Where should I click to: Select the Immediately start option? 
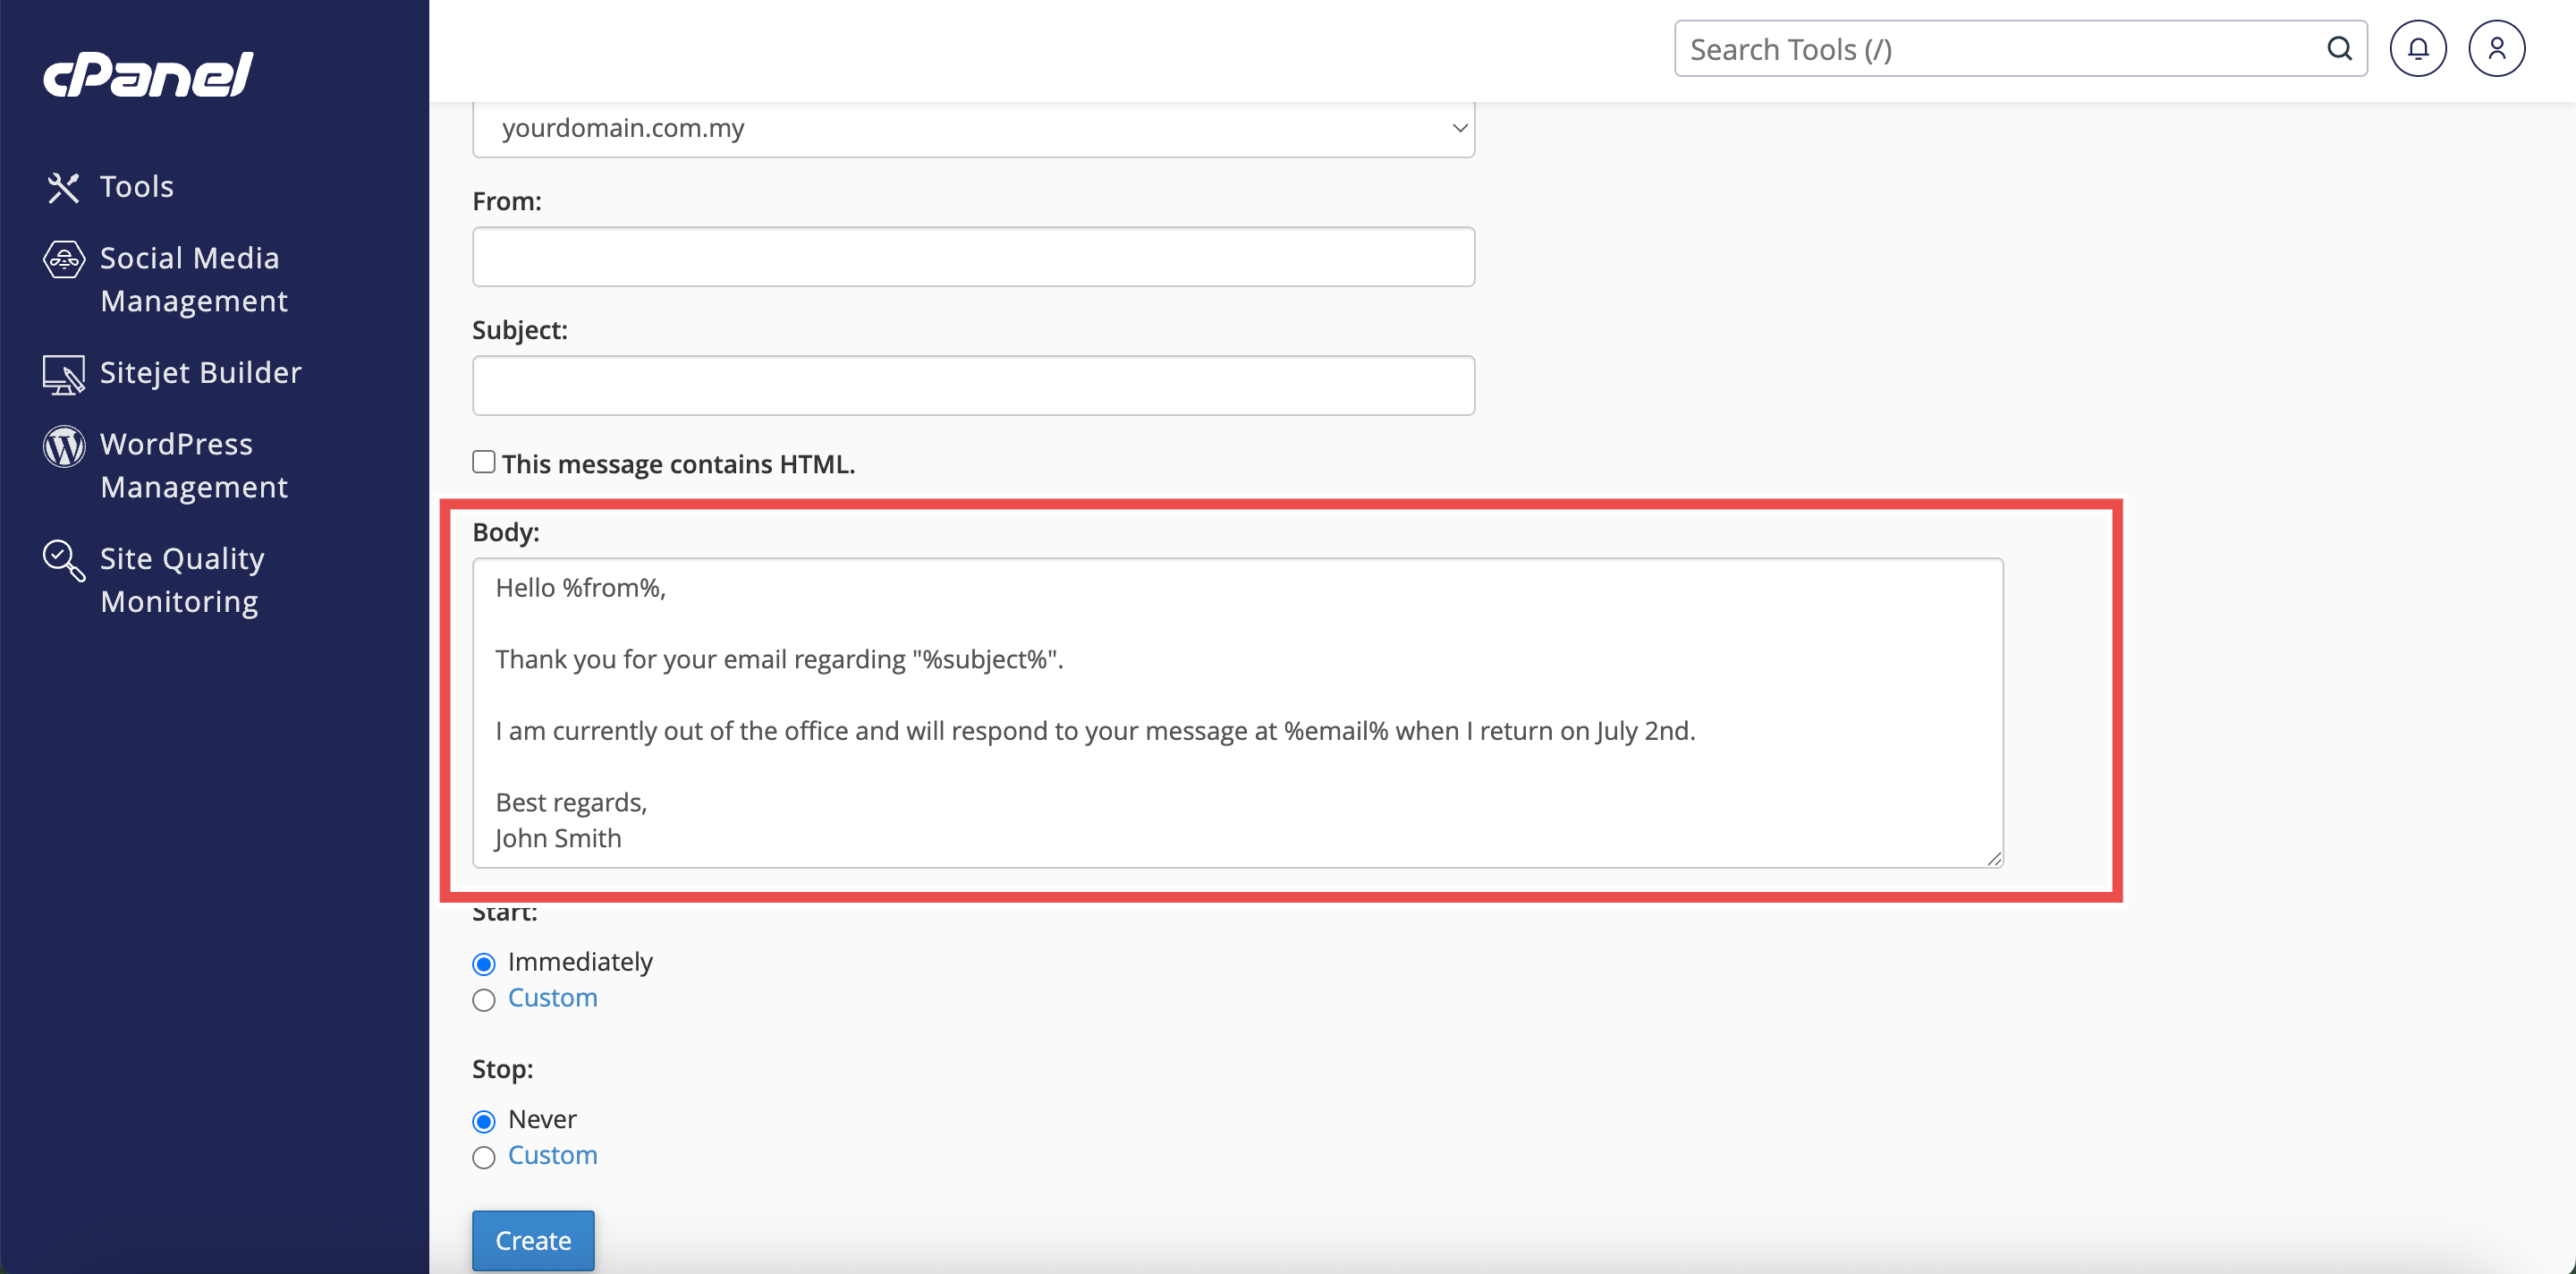(x=484, y=964)
